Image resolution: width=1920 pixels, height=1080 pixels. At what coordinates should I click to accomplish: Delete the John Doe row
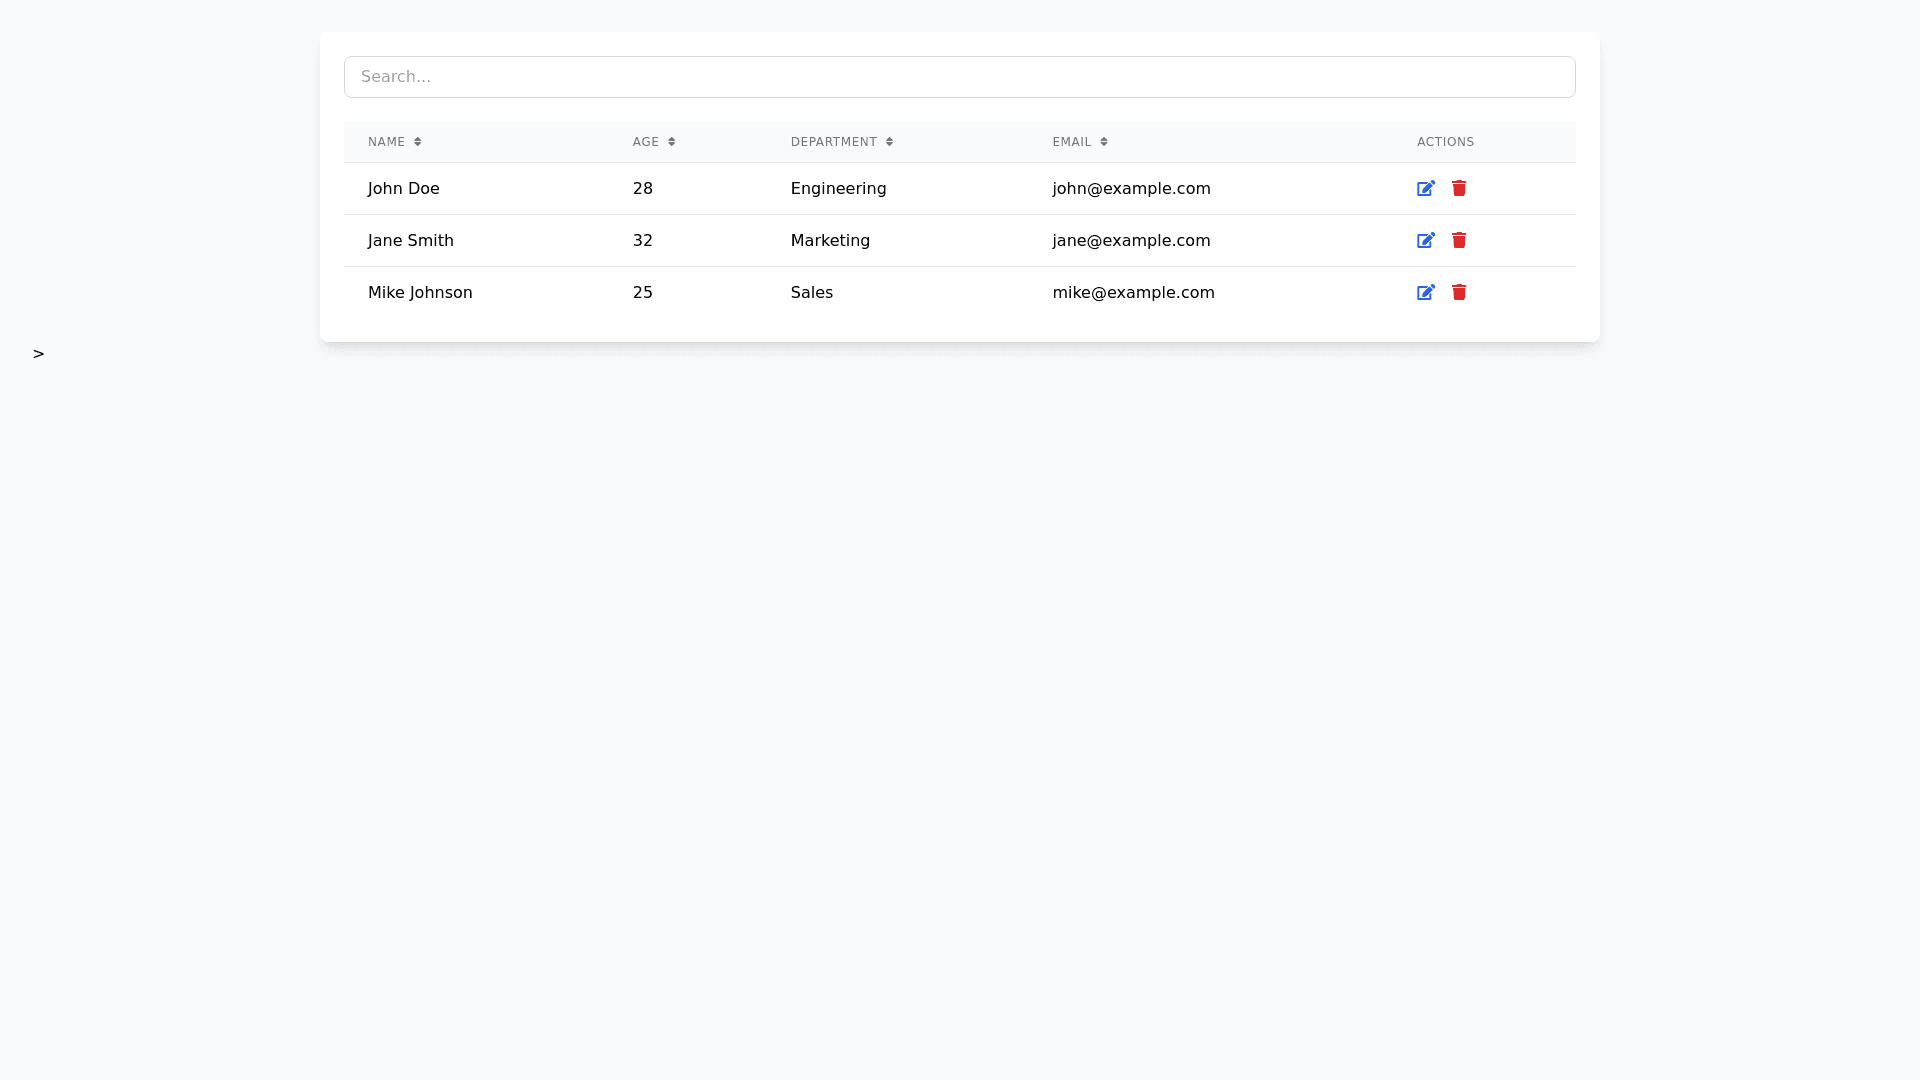(1459, 189)
